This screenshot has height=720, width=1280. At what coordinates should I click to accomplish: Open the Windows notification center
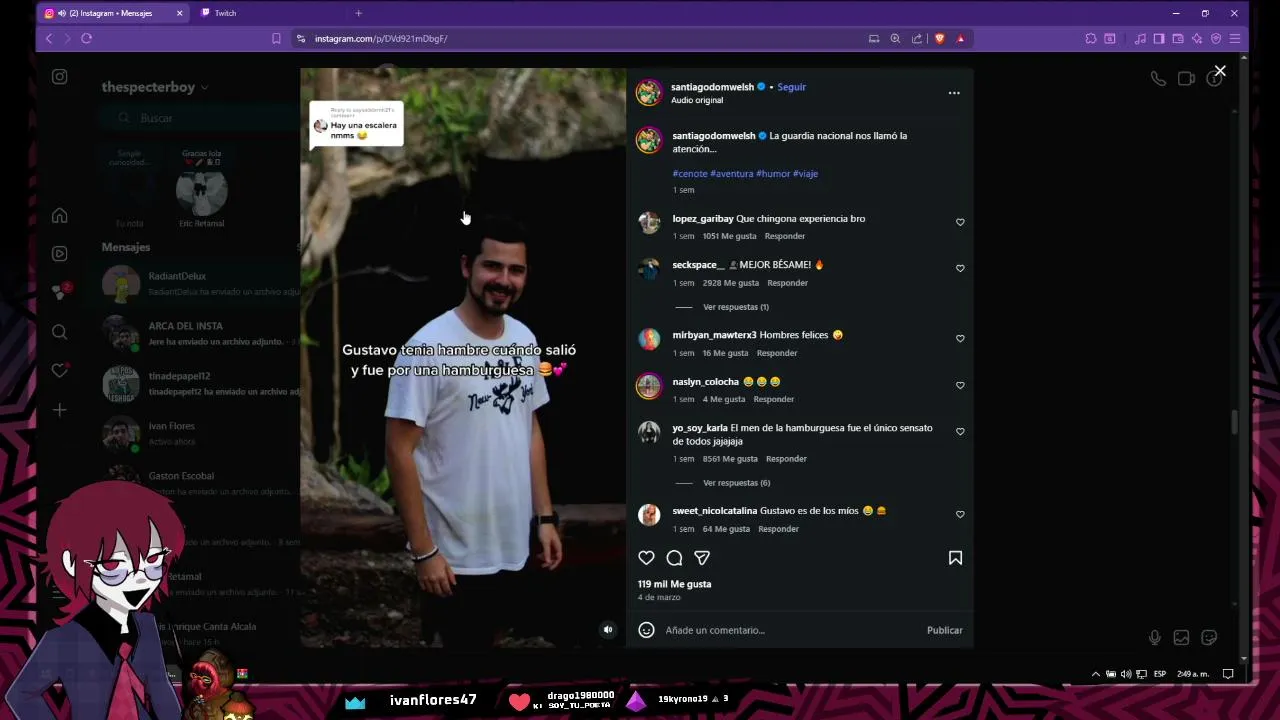click(1228, 674)
